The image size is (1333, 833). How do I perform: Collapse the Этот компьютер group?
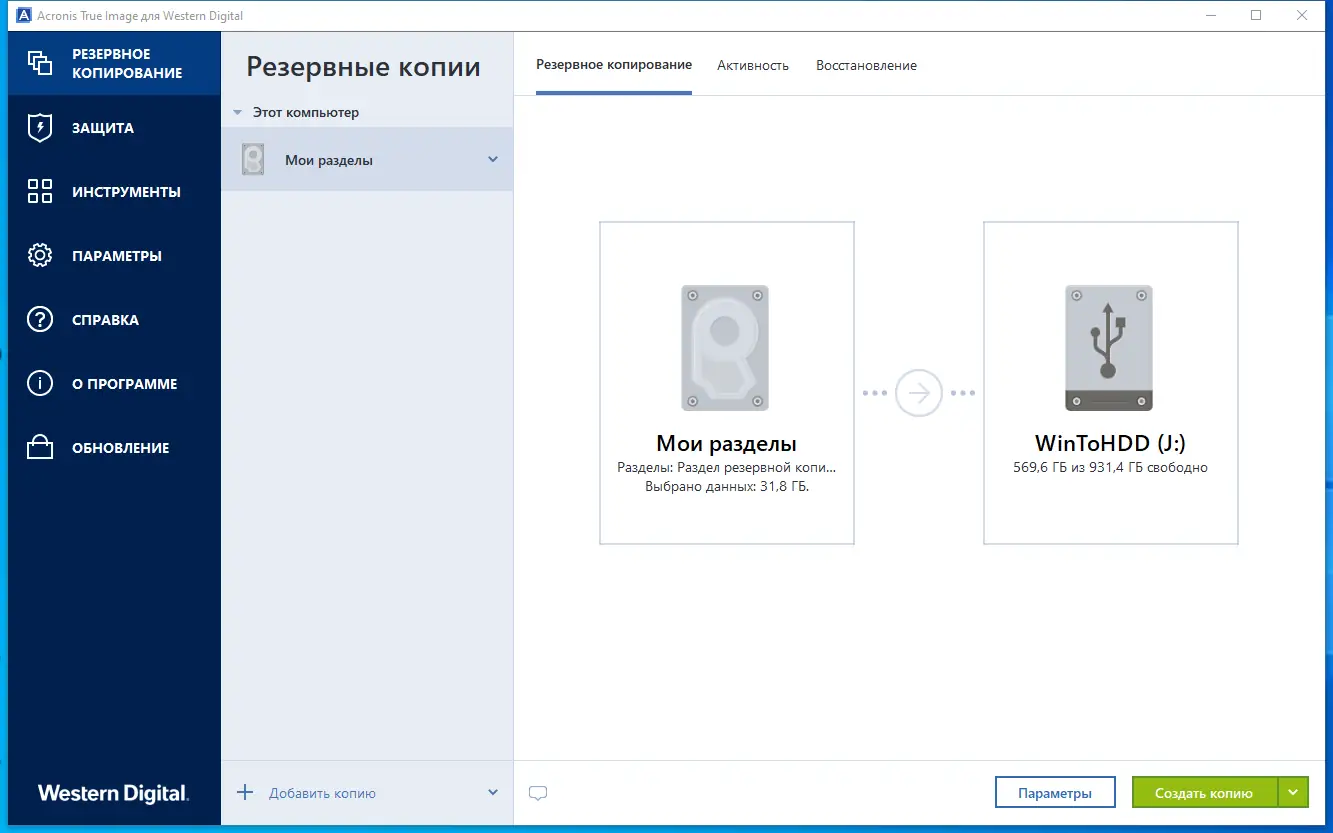238,112
